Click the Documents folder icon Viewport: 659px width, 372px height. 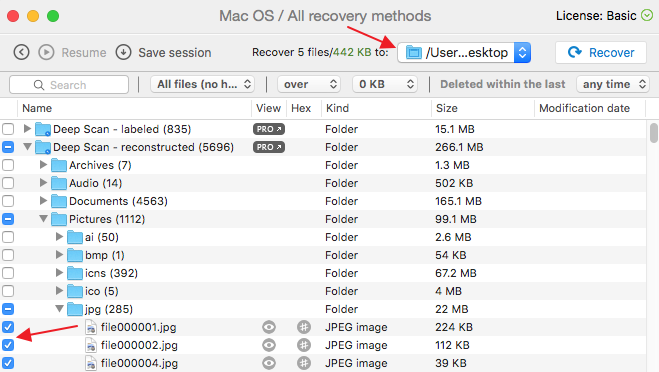(x=59, y=201)
